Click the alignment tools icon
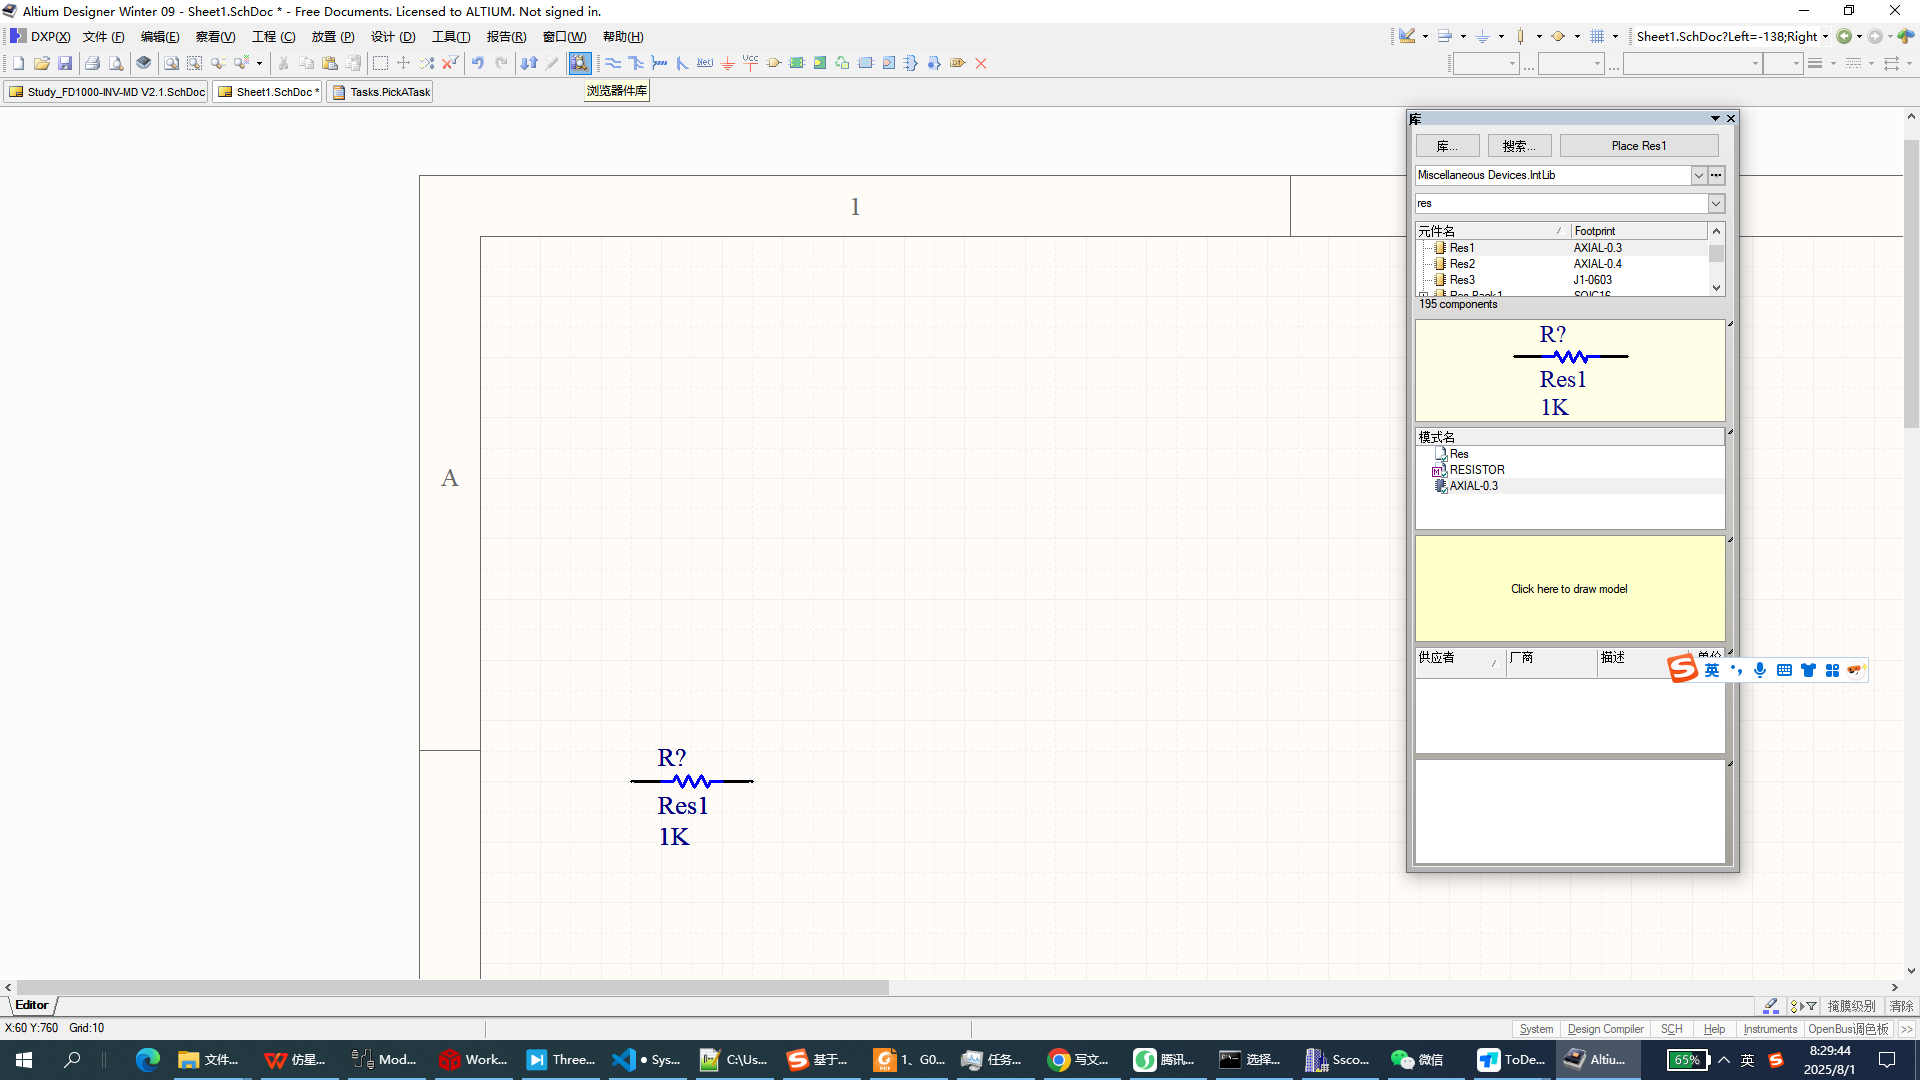The height and width of the screenshot is (1080, 1920). [x=1445, y=36]
